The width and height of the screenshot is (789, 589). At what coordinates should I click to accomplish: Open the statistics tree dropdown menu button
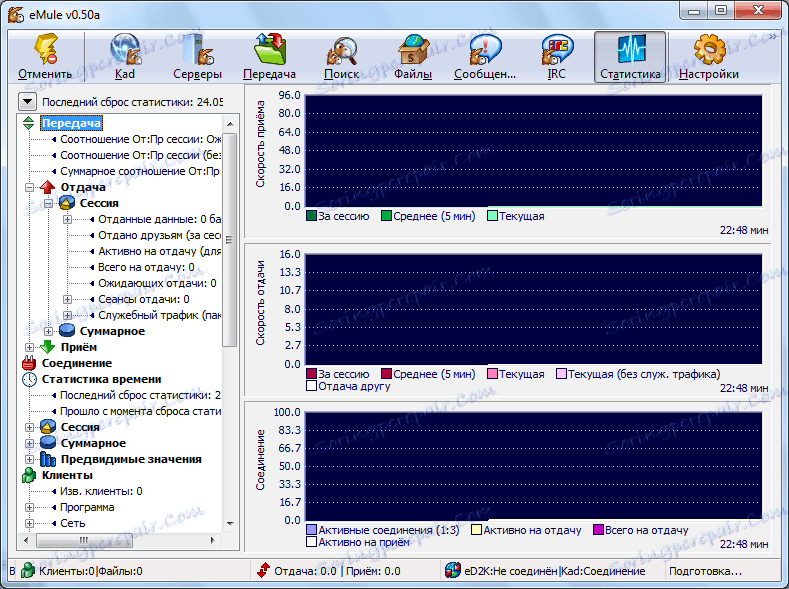point(28,101)
